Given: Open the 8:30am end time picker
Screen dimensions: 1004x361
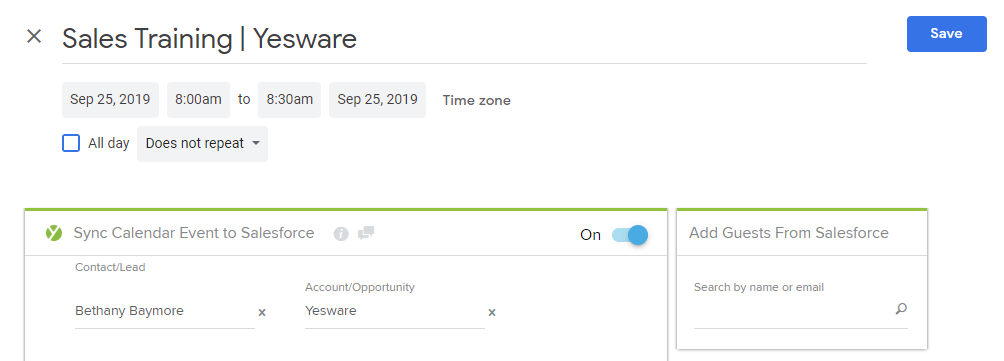Looking at the screenshot, I should pyautogui.click(x=289, y=100).
